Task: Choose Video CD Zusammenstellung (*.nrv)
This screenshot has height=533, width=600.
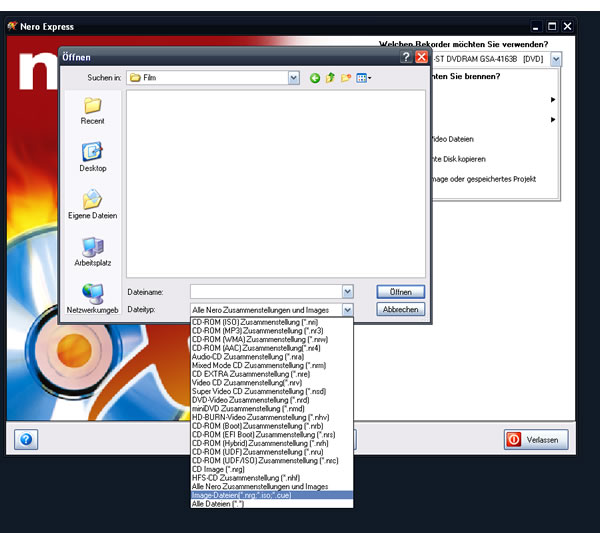Action: [272, 383]
